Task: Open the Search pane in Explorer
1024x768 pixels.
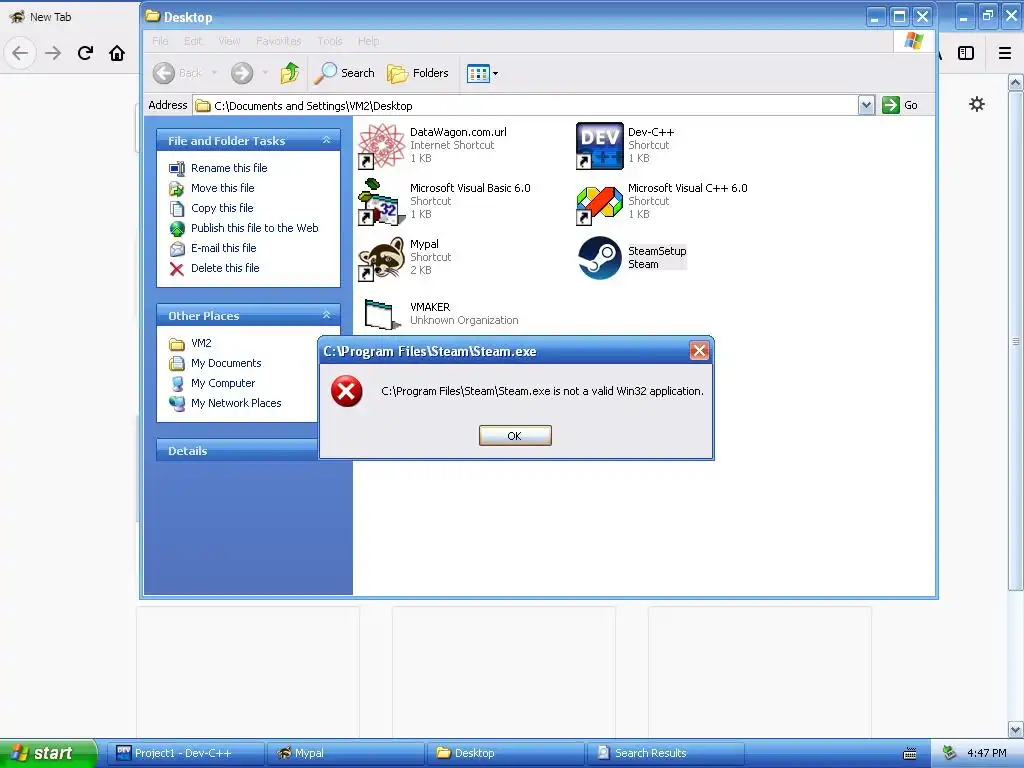Action: [x=344, y=73]
